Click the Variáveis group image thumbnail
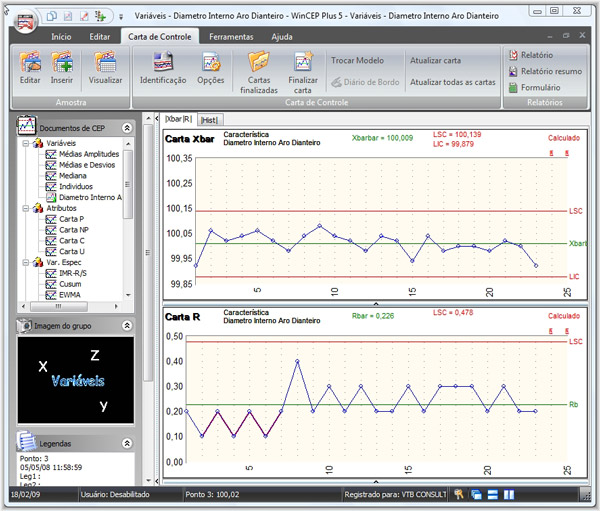The image size is (600, 511). pyautogui.click(x=76, y=380)
